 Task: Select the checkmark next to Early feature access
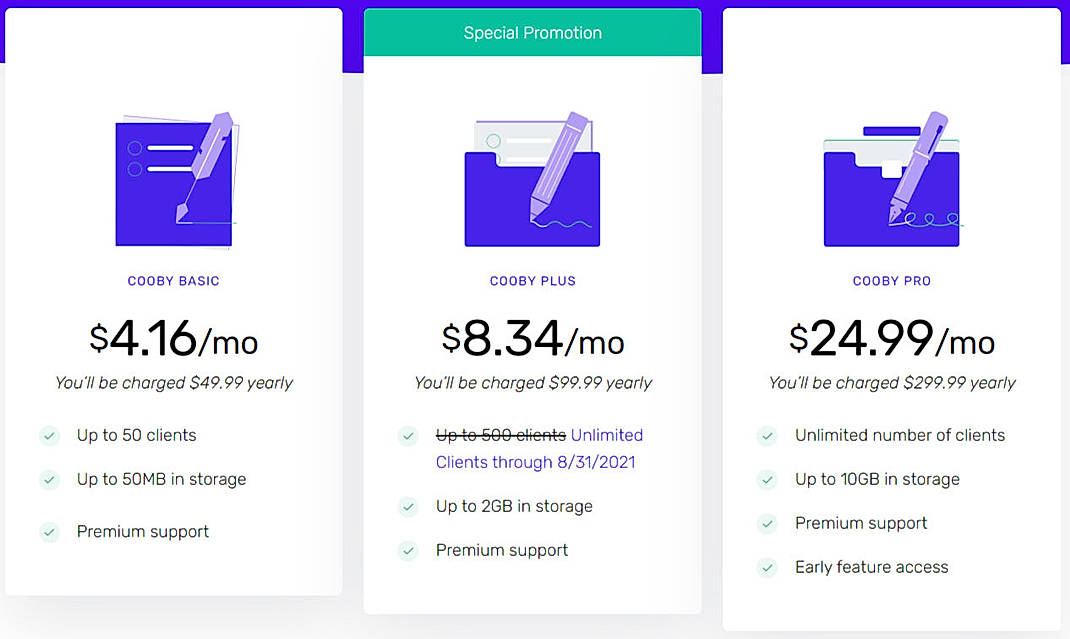[x=767, y=567]
